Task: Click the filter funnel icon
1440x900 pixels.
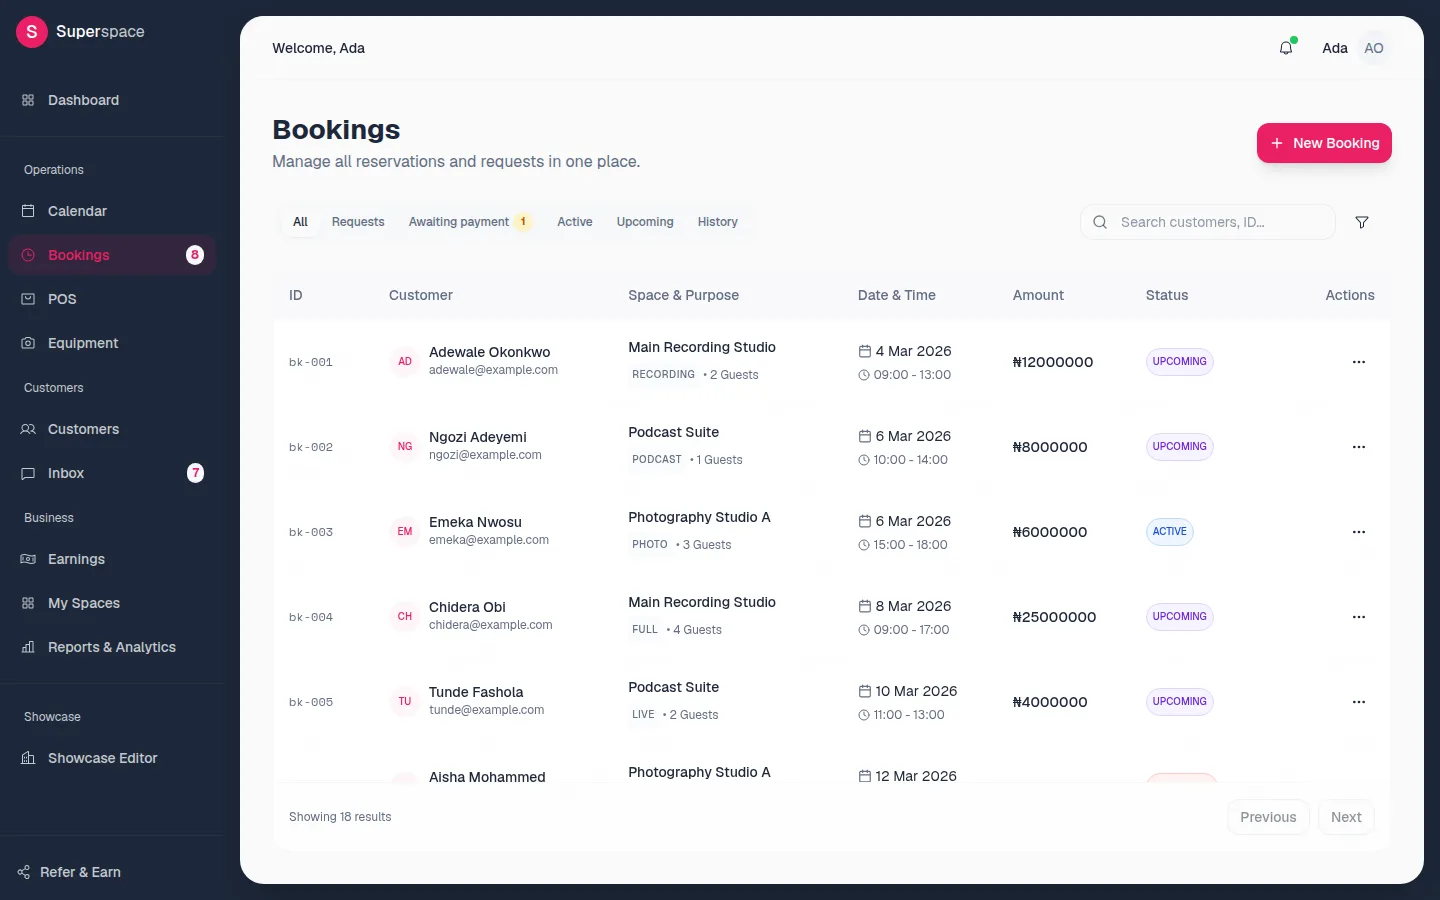Action: click(1362, 222)
